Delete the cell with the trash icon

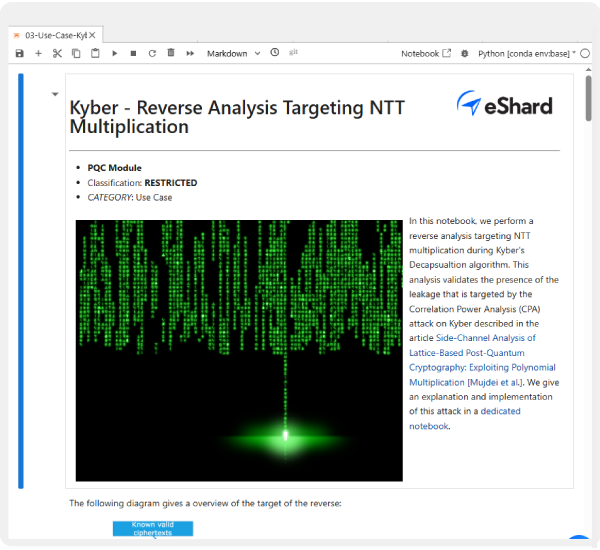coord(171,53)
